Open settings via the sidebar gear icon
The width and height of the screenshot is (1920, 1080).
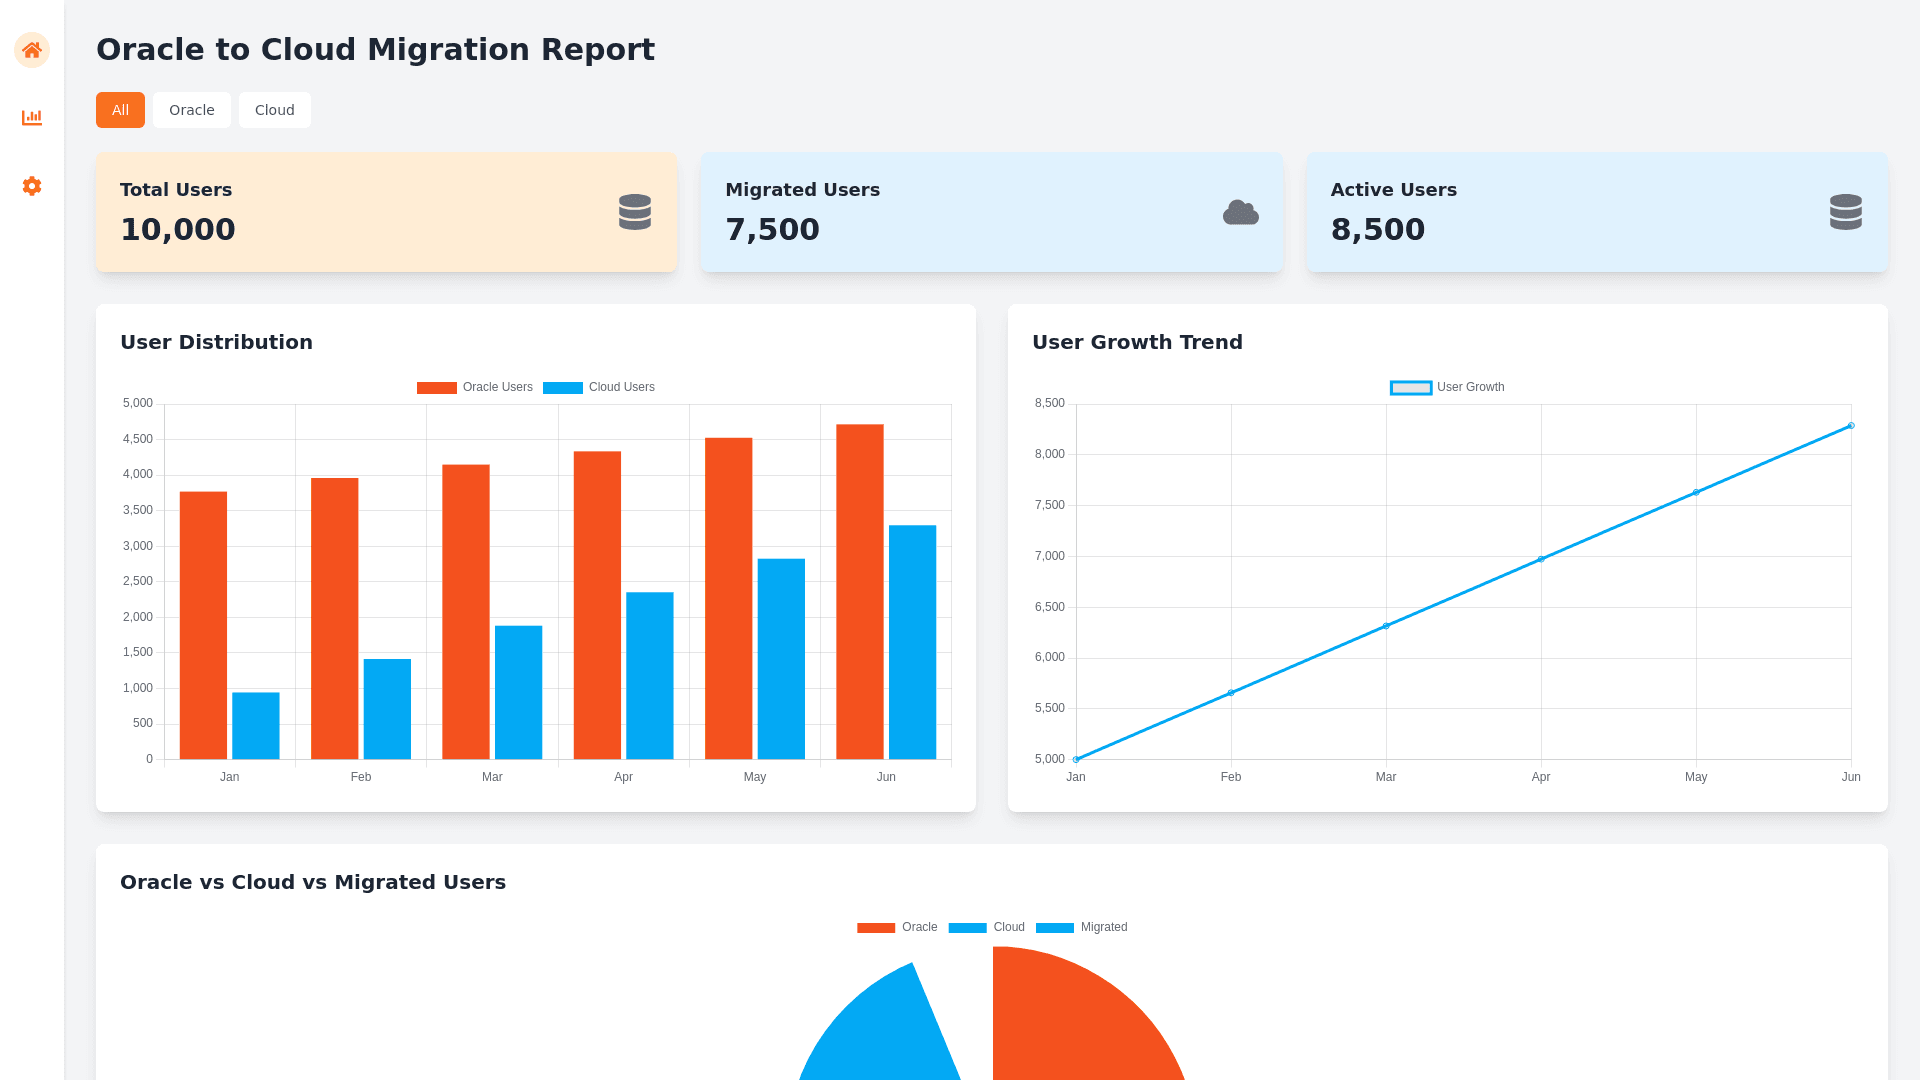pos(32,186)
